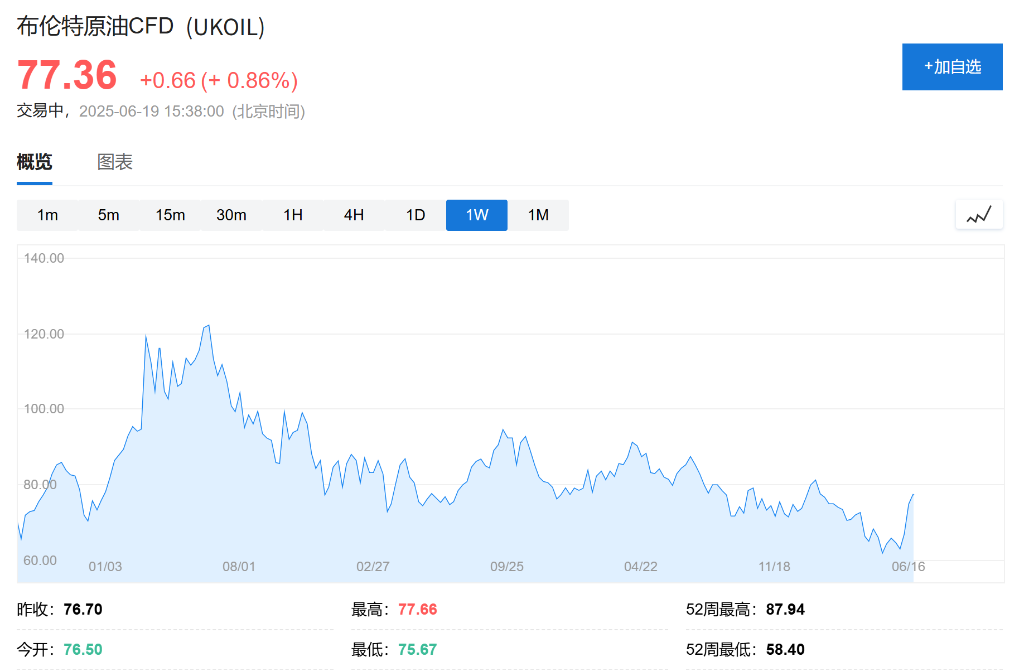The height and width of the screenshot is (670, 1024).
Task: Choose the 30m interval
Action: point(231,215)
